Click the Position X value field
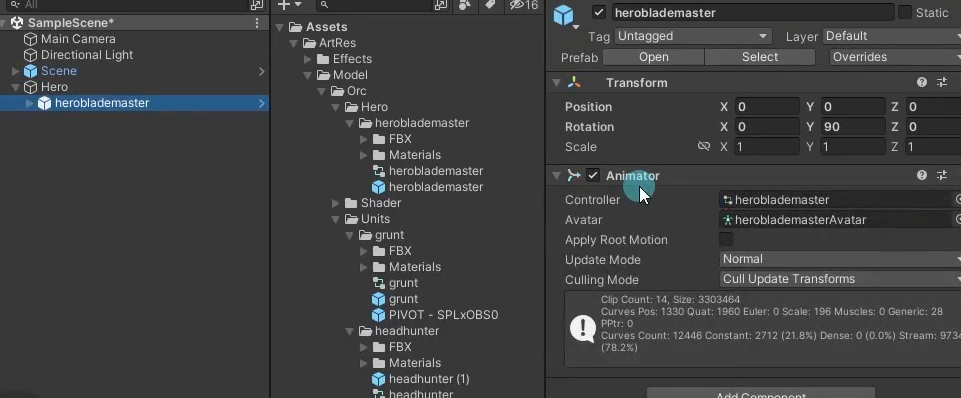The image size is (961, 398). coord(767,107)
